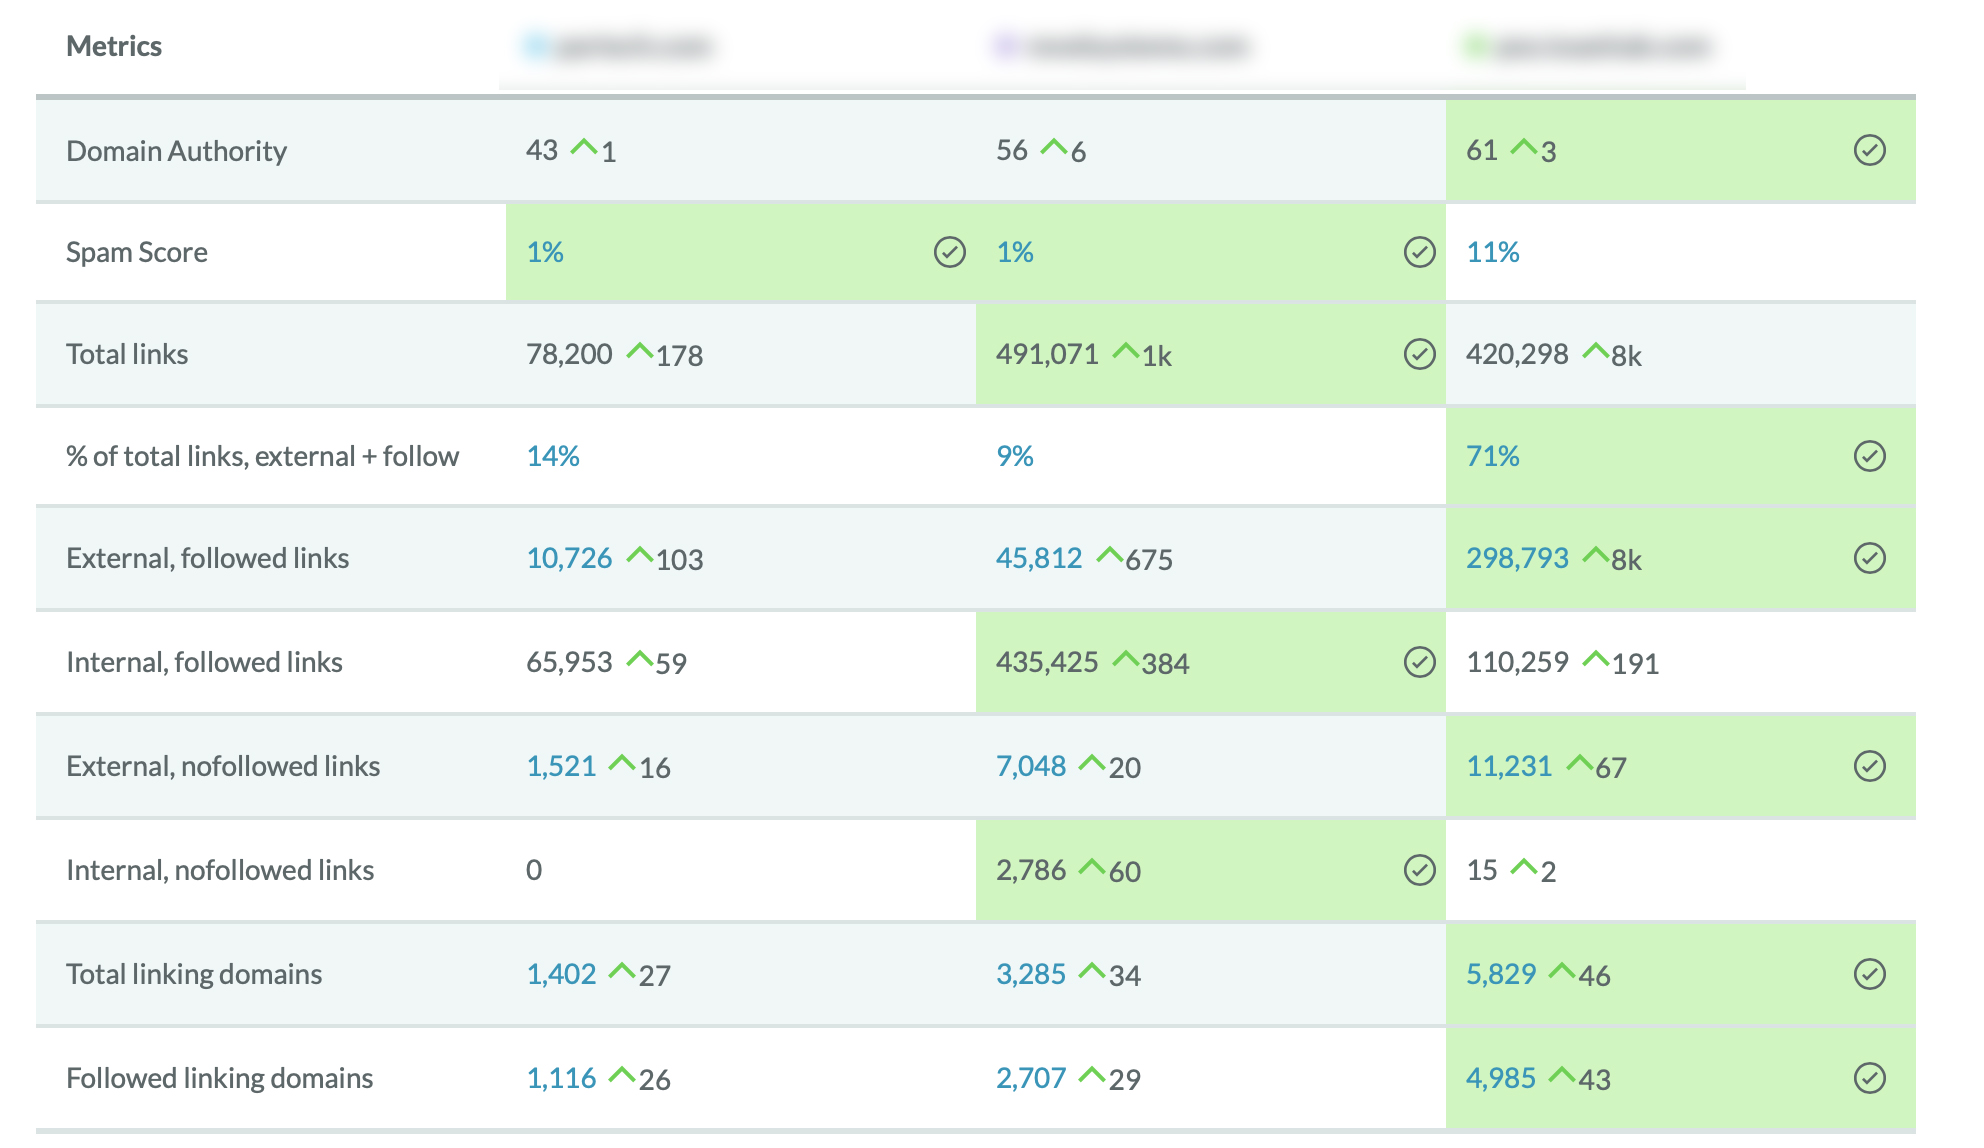Click checkmark icon in Total links row

coord(1419,354)
